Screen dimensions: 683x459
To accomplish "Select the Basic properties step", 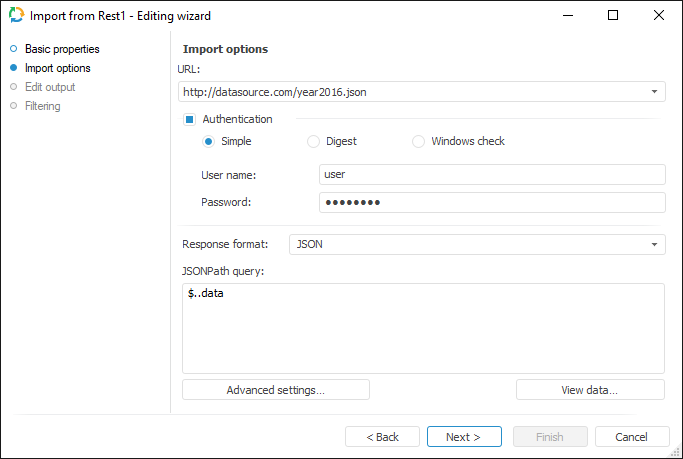I will coord(61,49).
